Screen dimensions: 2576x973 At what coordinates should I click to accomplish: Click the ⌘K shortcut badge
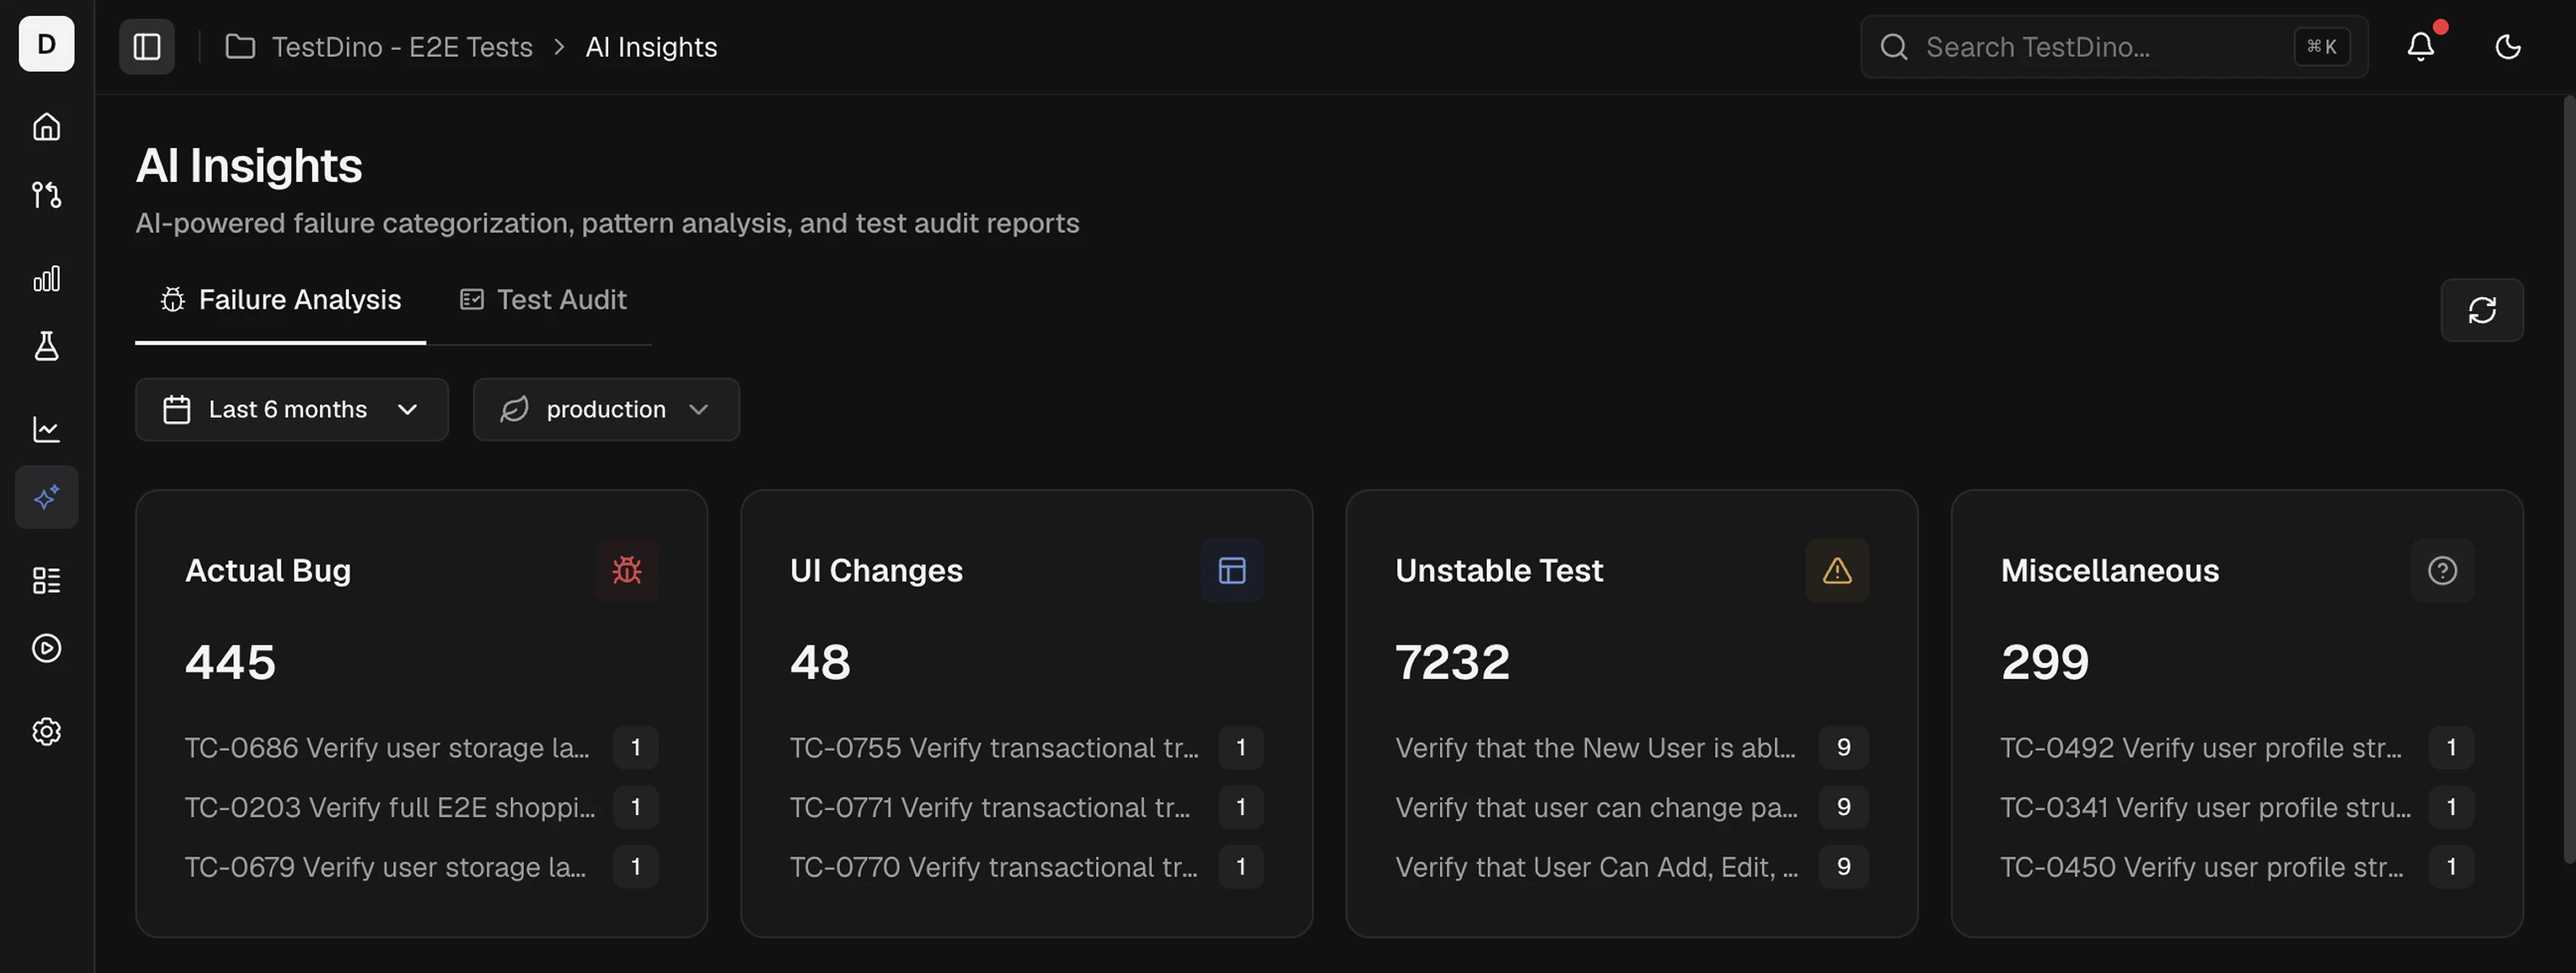pyautogui.click(x=2321, y=46)
